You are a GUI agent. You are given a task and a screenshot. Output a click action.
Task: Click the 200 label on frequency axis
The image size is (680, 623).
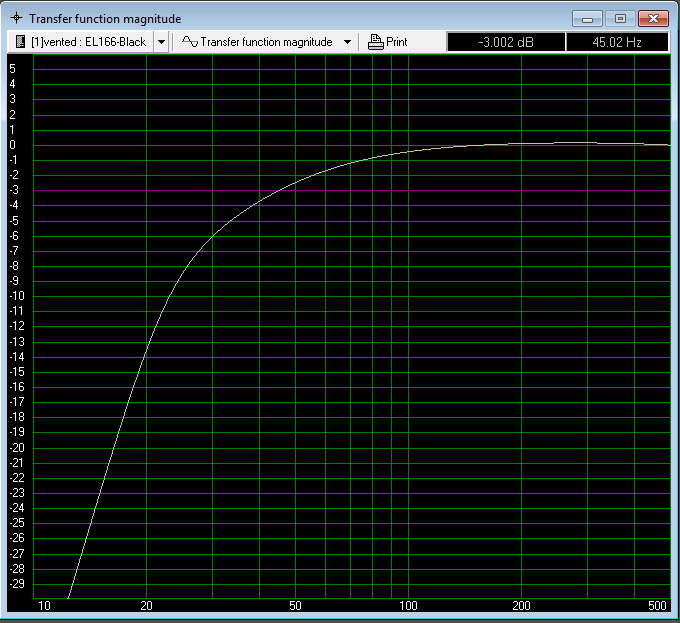521,606
